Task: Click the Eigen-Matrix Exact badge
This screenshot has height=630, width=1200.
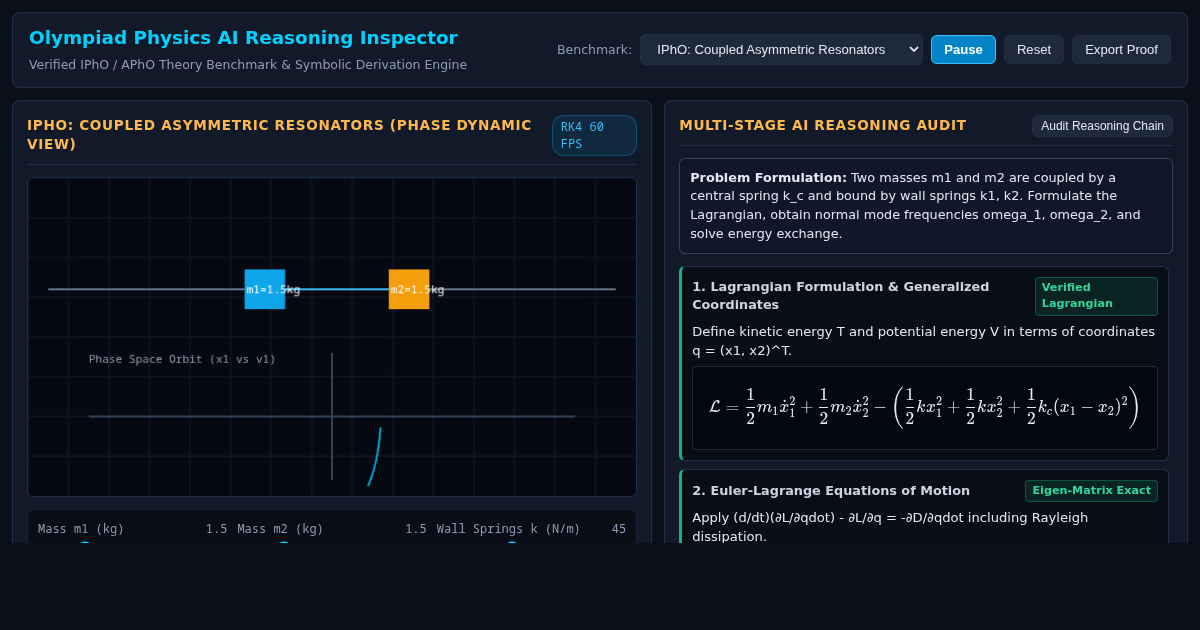Action: pos(1091,491)
